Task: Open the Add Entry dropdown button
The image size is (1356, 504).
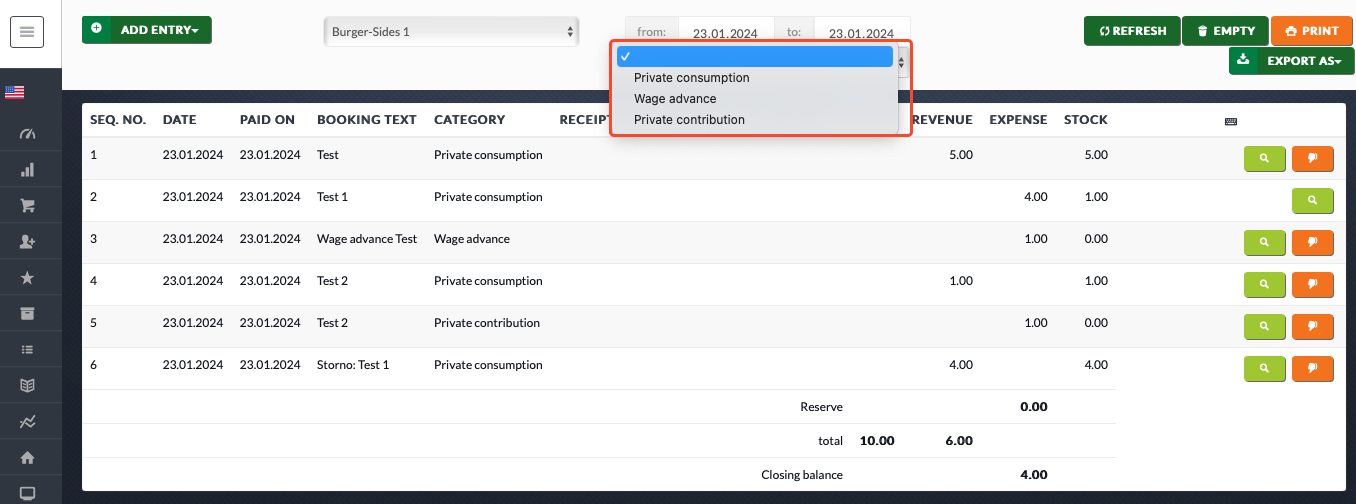Action: [x=147, y=30]
